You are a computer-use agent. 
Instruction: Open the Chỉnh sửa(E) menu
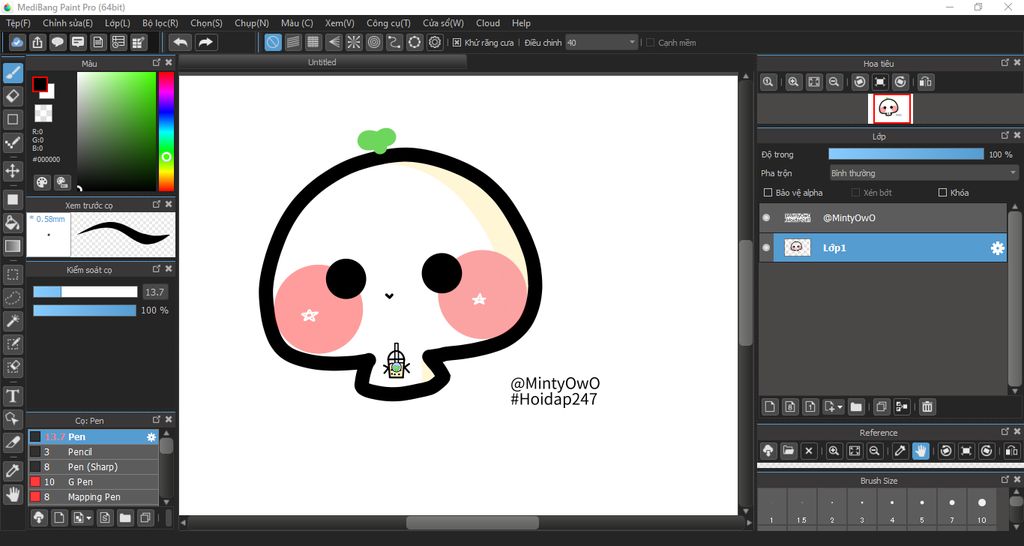(68, 23)
